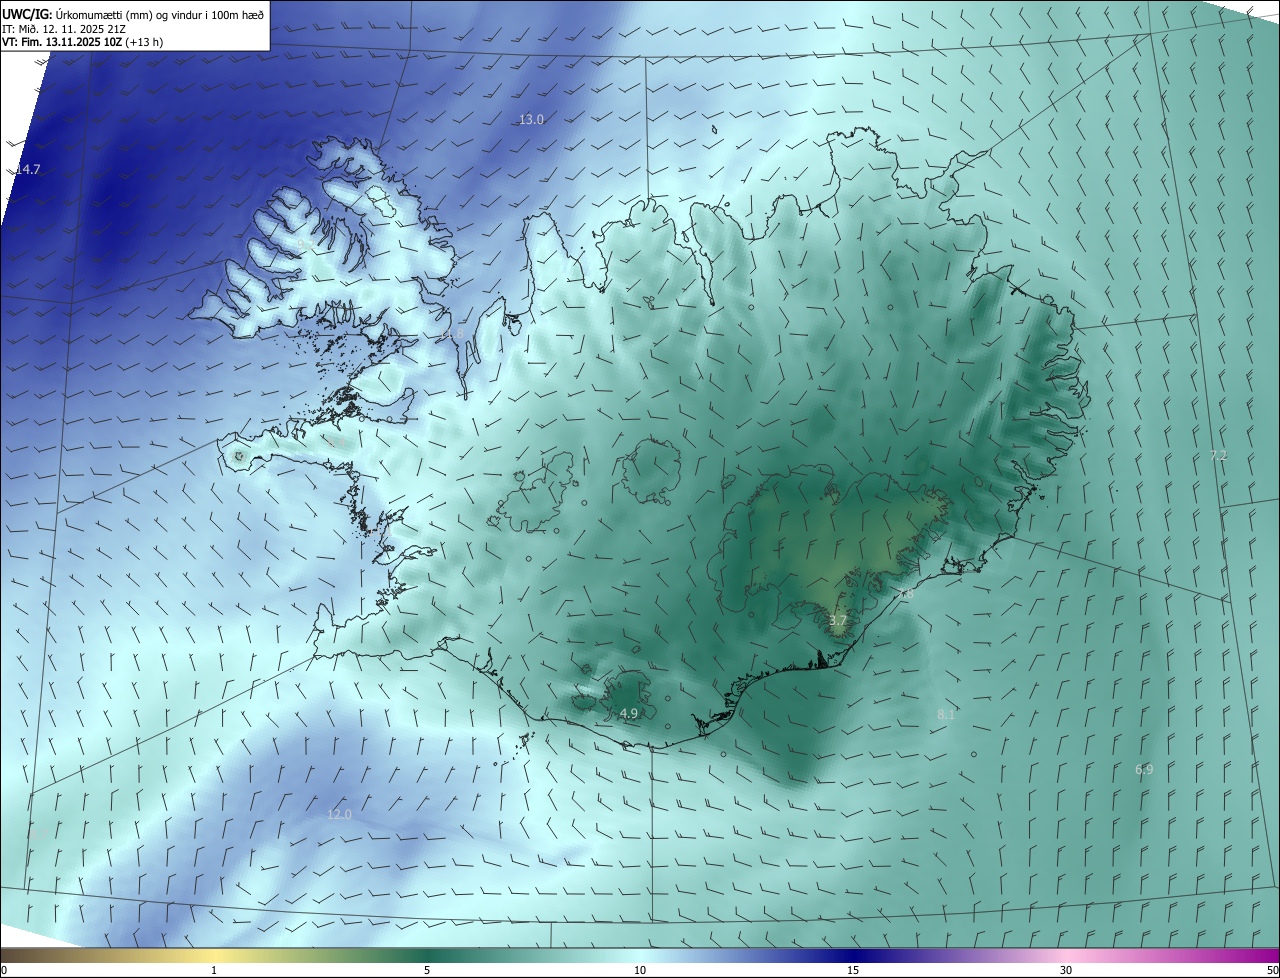Click the '0' tick on the color scale

pyautogui.click(x=4, y=970)
